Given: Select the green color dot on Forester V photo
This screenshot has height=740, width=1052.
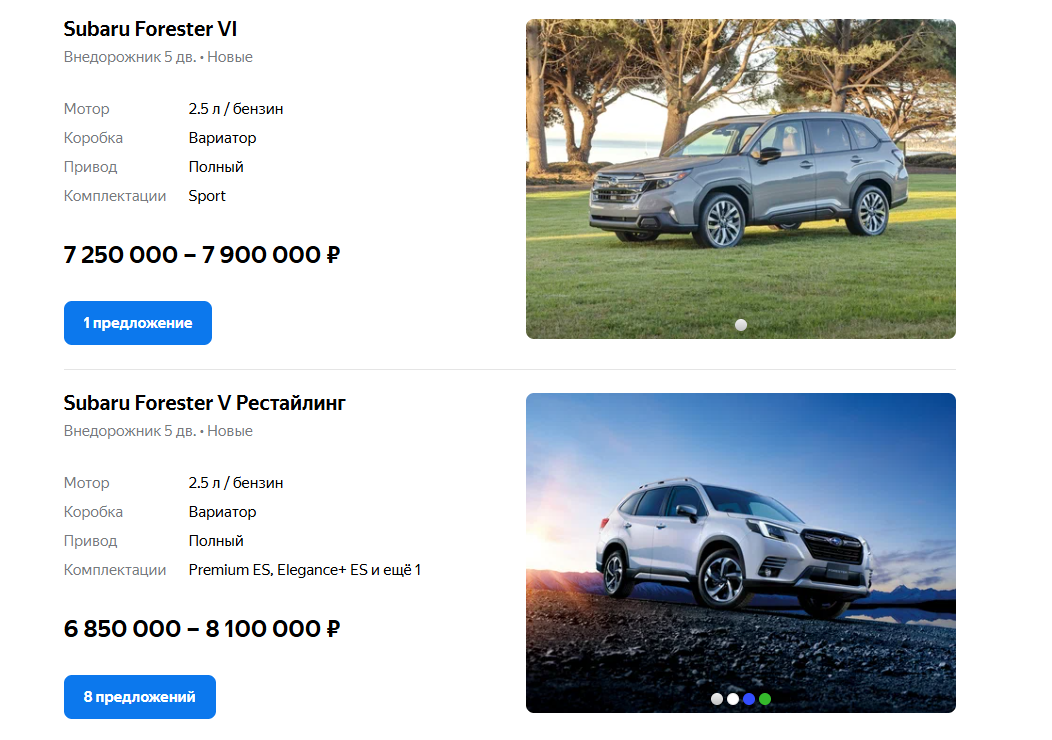Looking at the screenshot, I should coord(765,699).
